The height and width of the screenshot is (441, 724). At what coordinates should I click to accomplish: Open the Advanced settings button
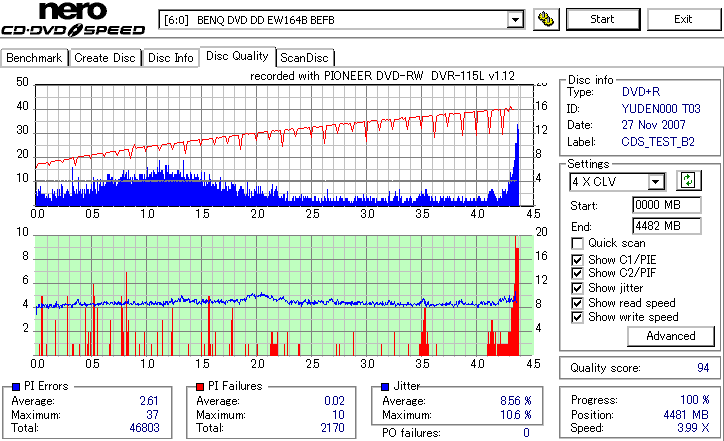click(x=670, y=336)
